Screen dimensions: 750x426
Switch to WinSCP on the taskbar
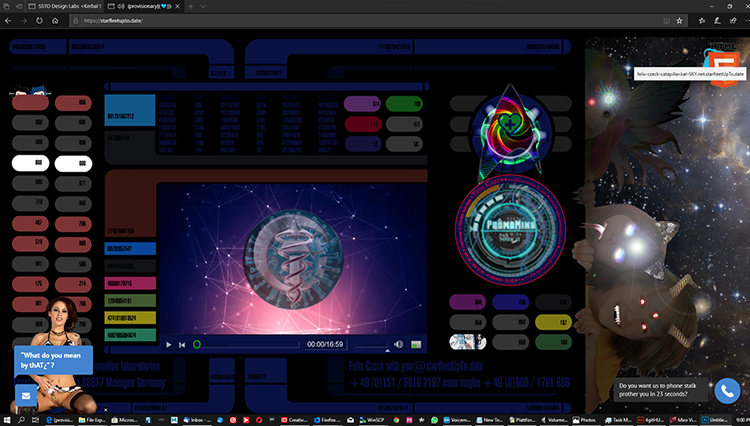pyautogui.click(x=372, y=420)
